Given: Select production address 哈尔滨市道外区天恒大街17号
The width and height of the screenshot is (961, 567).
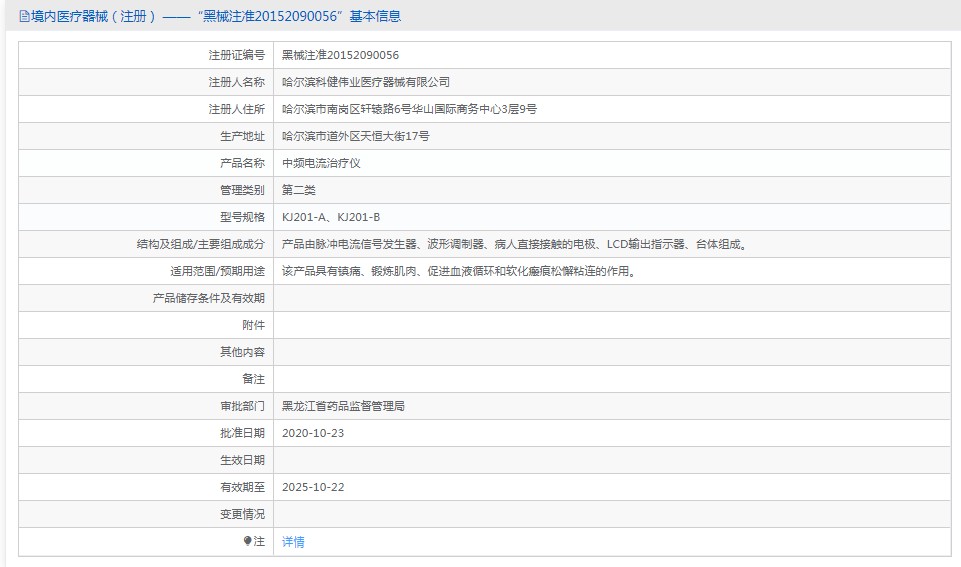Looking at the screenshot, I should 355,136.
